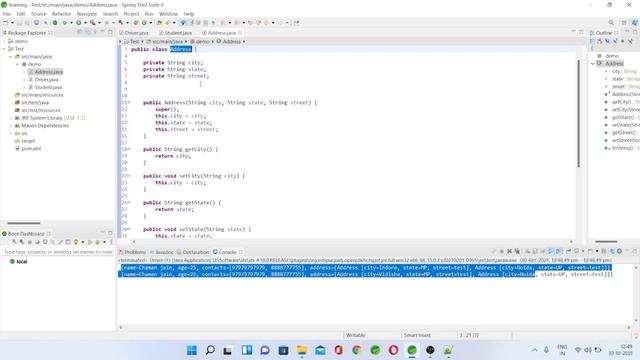Select the getCity() method in Outline
Image resolution: width=640 pixels, height=360 pixels.
[x=621, y=102]
